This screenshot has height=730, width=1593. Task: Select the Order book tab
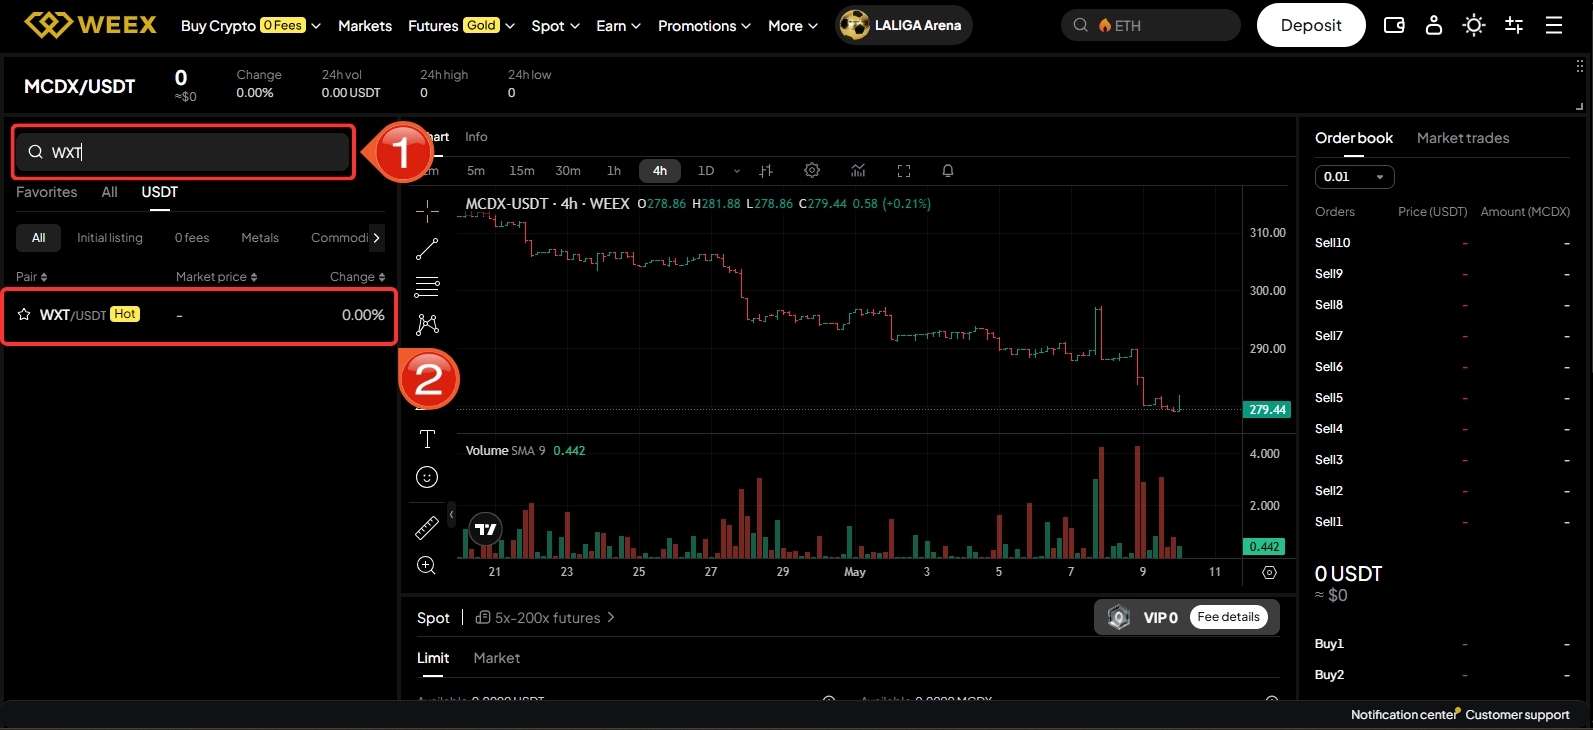tap(1354, 138)
